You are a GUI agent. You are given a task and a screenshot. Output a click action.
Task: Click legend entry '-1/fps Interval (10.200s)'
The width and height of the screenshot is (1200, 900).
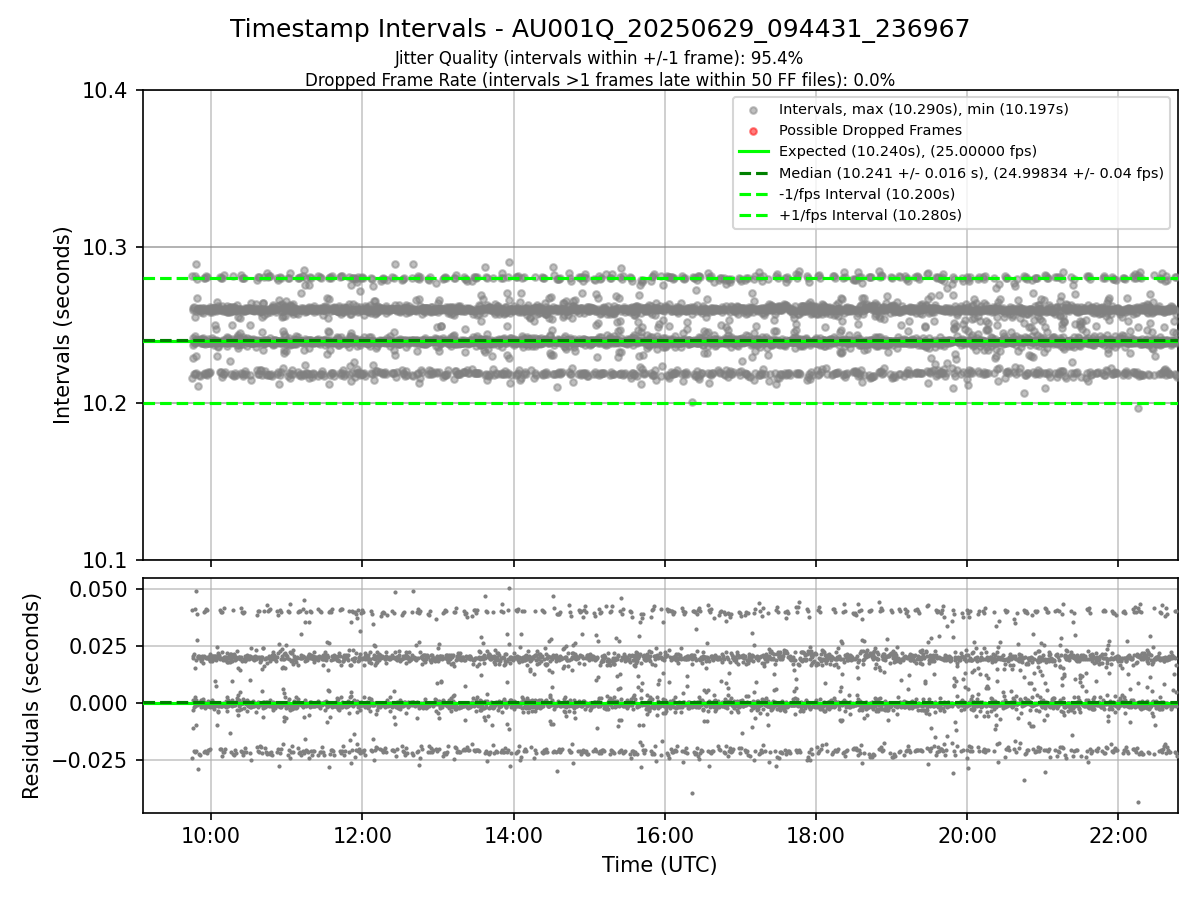point(866,194)
